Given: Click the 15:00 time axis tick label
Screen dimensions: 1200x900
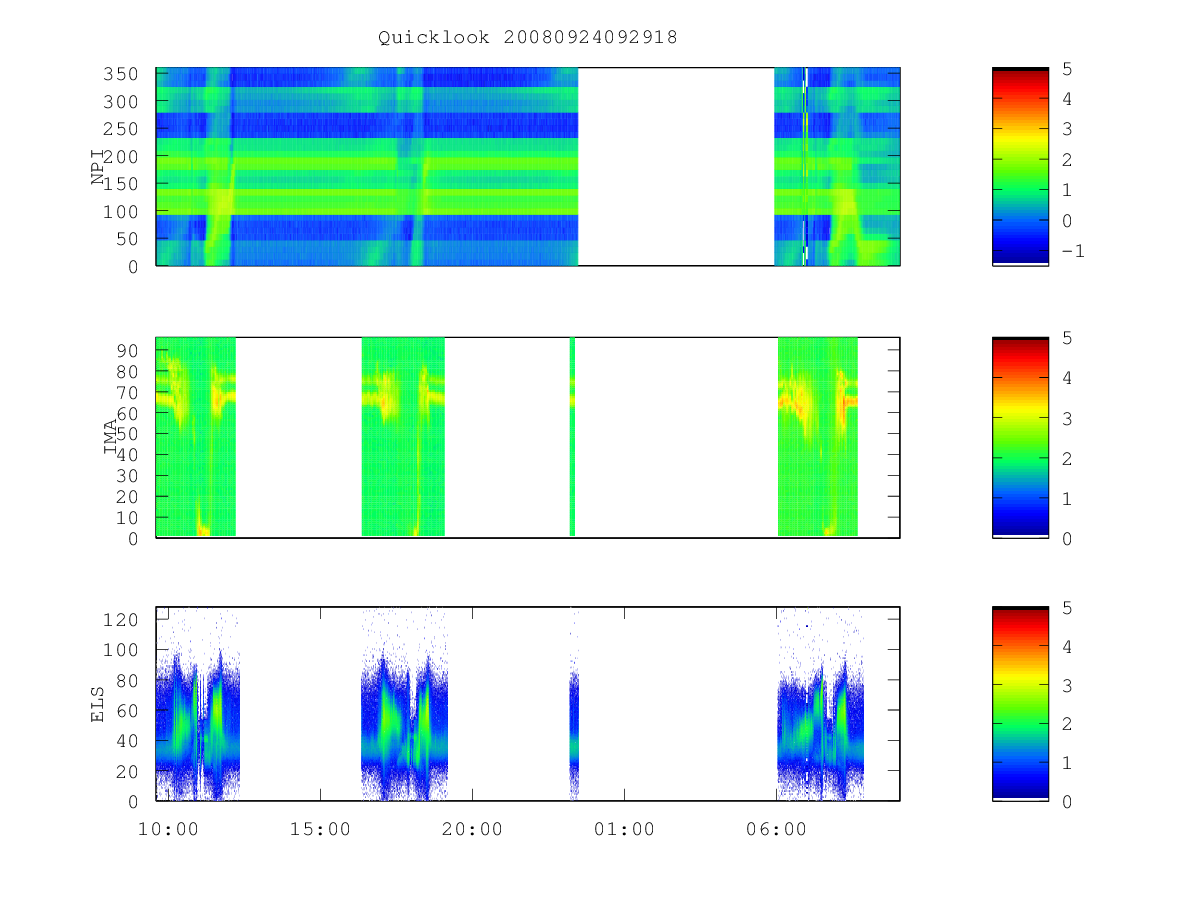Looking at the screenshot, I should tap(320, 829).
